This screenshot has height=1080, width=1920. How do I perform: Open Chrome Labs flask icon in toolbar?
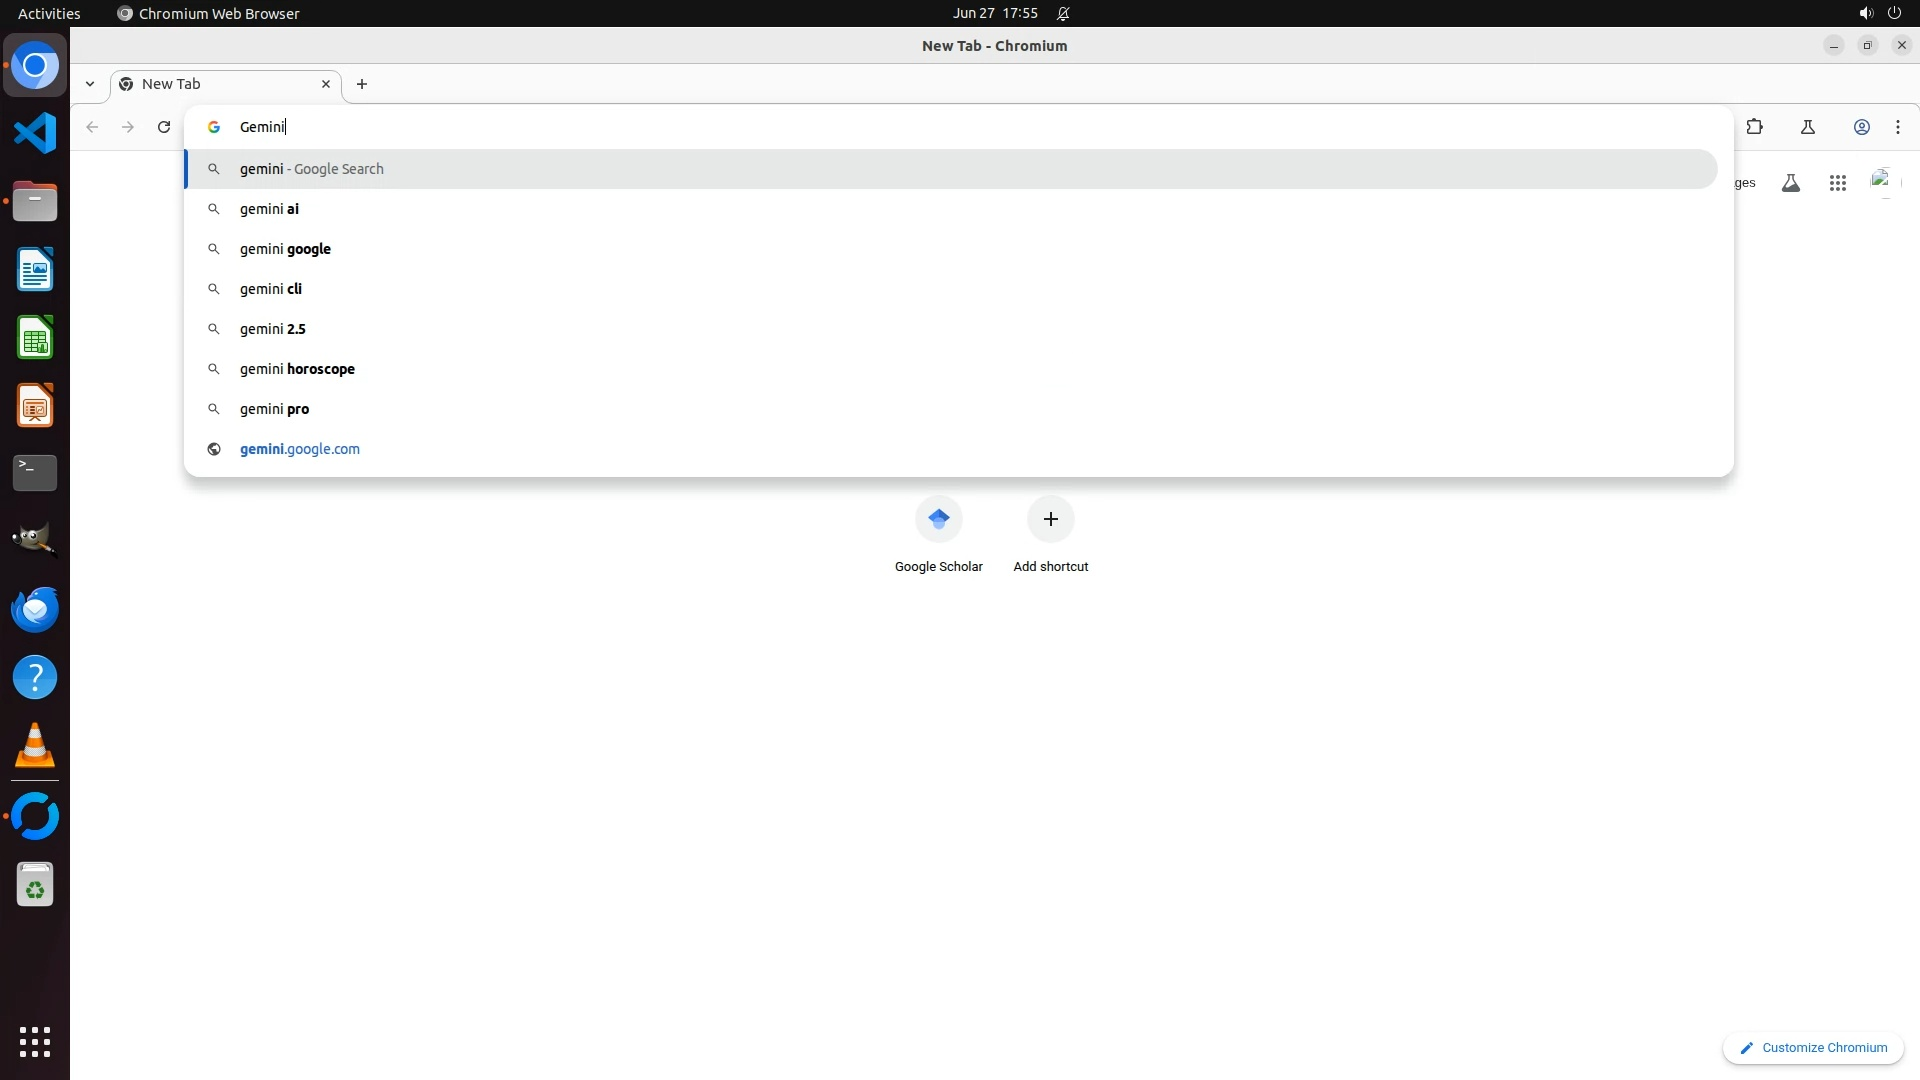tap(1807, 127)
